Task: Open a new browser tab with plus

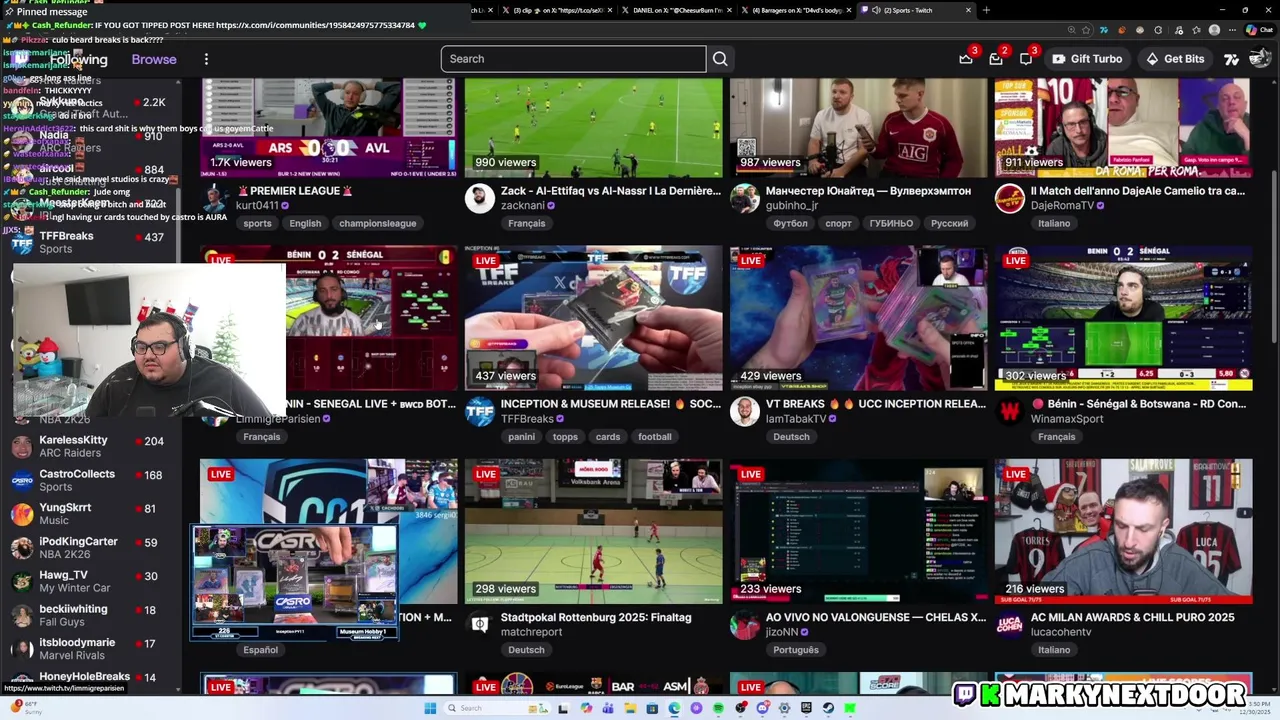Action: coord(986,10)
